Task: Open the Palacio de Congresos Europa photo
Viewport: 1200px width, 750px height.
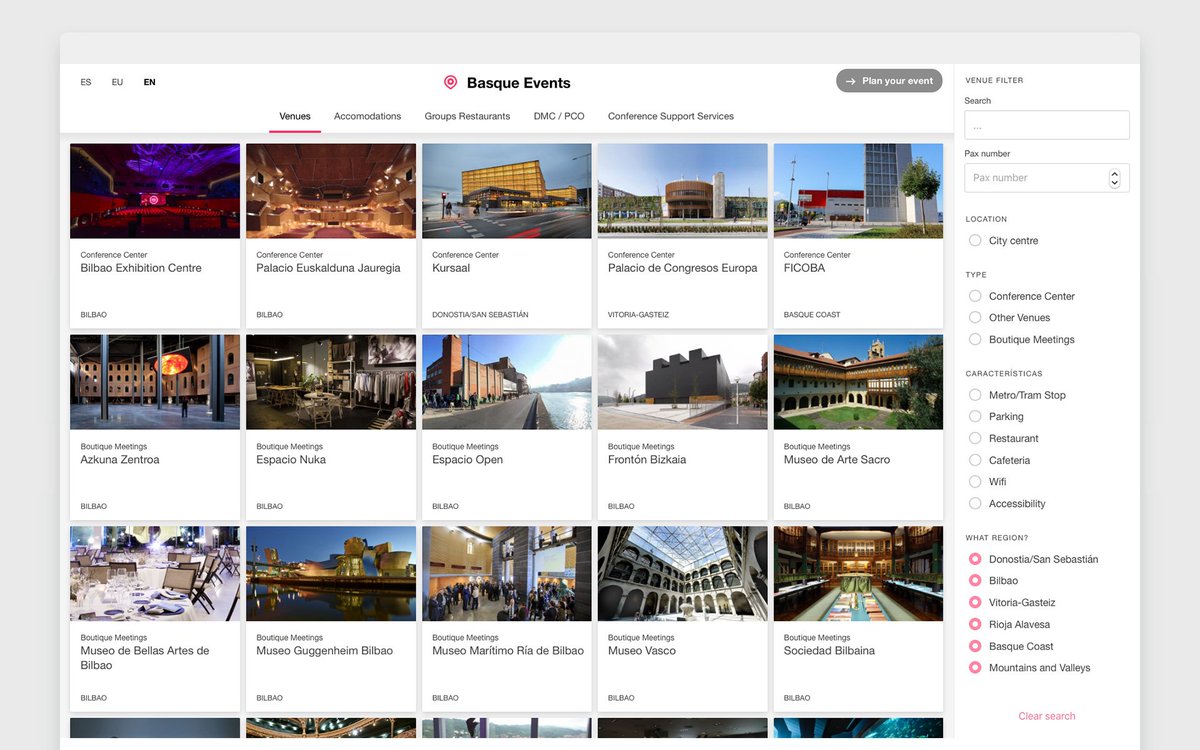Action: click(683, 191)
